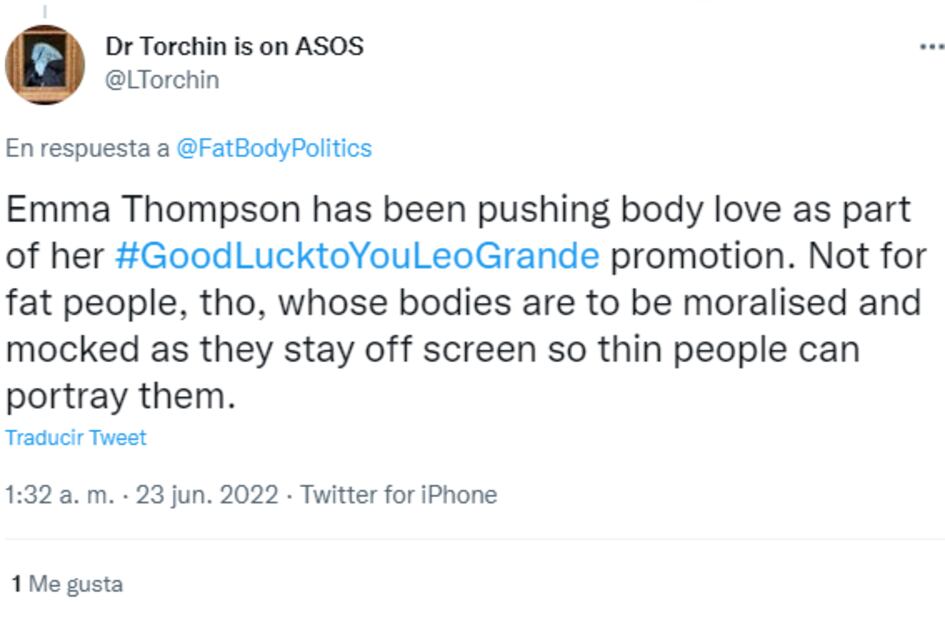View the 1 Me gusta likes list
The width and height of the screenshot is (945, 620).
click(x=67, y=584)
